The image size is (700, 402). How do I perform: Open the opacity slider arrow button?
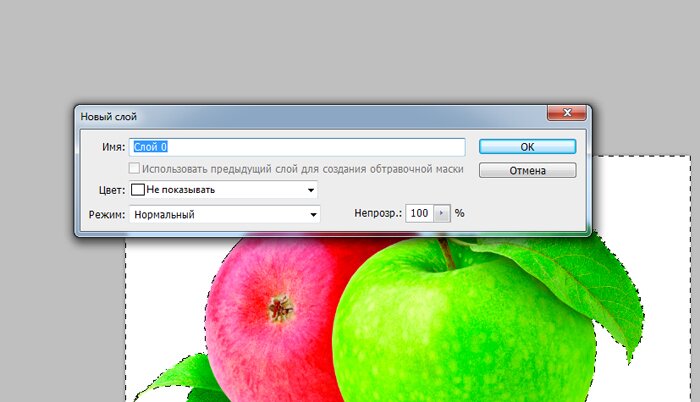pos(442,213)
